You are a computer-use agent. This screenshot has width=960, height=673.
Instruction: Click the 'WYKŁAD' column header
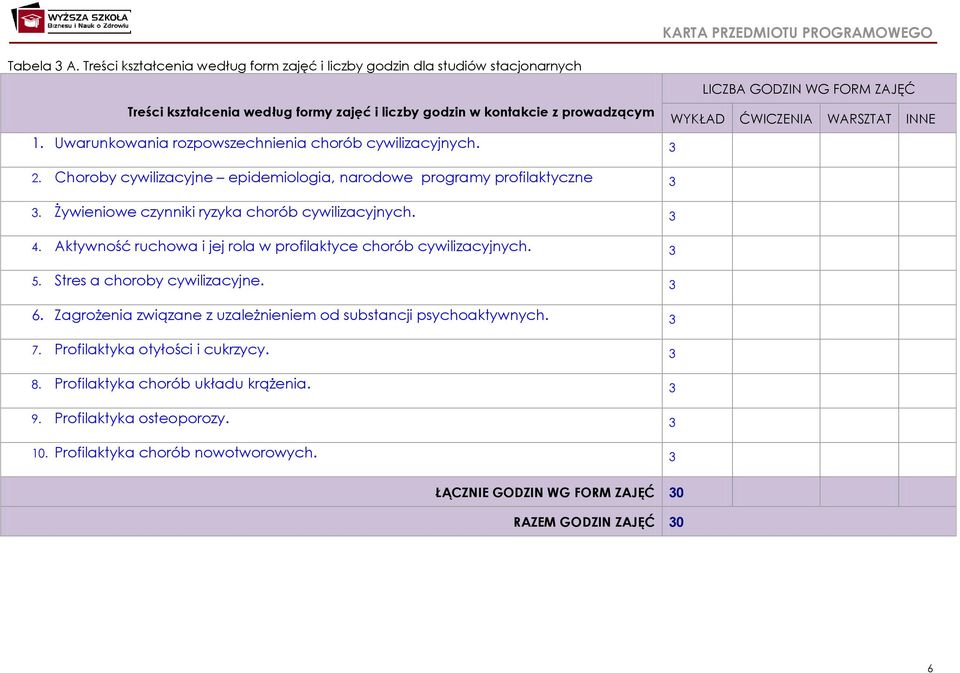pyautogui.click(x=697, y=119)
